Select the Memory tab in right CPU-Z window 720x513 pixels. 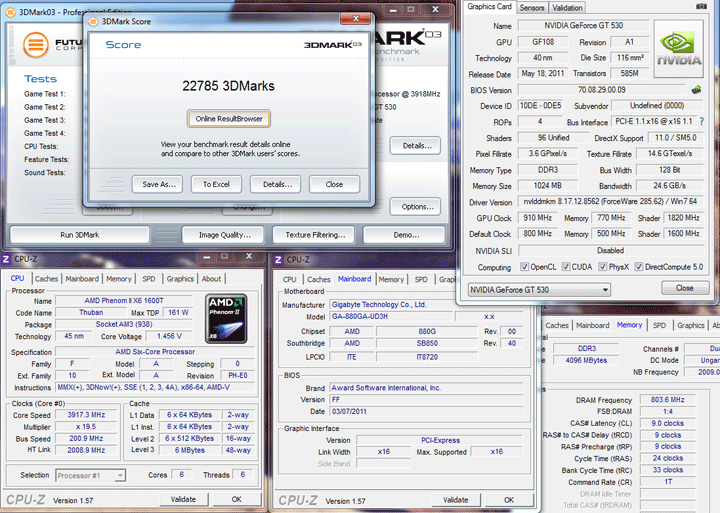tap(629, 325)
